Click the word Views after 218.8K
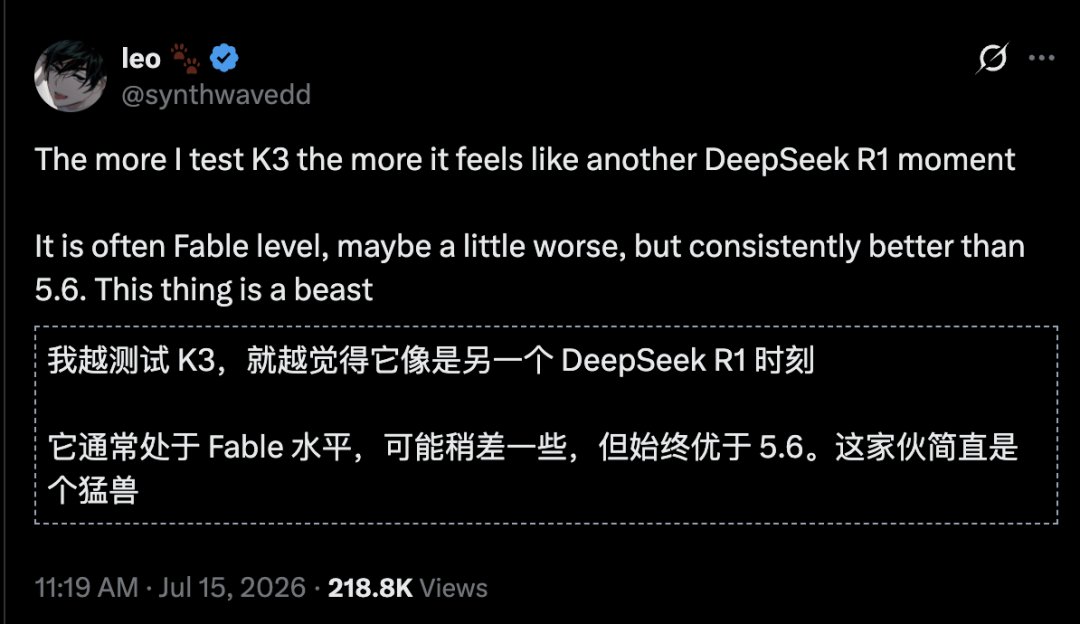 pos(453,588)
